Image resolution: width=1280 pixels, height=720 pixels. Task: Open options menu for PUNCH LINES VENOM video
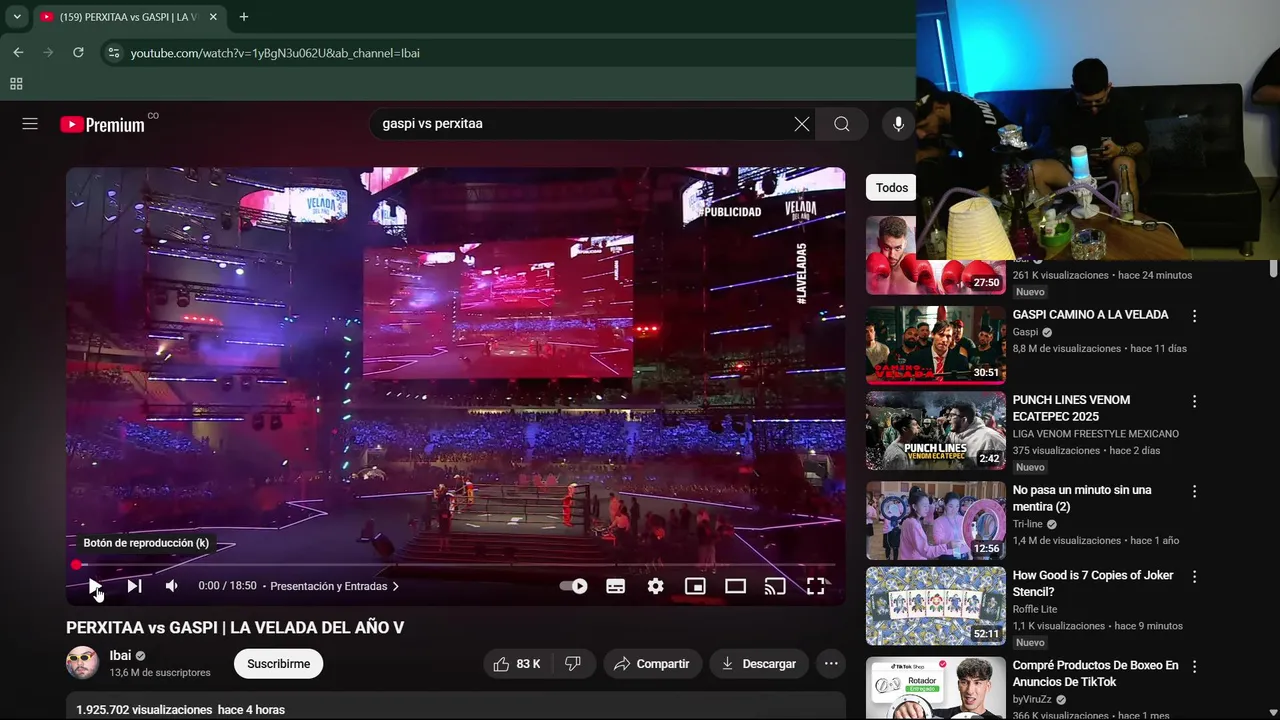(x=1194, y=401)
